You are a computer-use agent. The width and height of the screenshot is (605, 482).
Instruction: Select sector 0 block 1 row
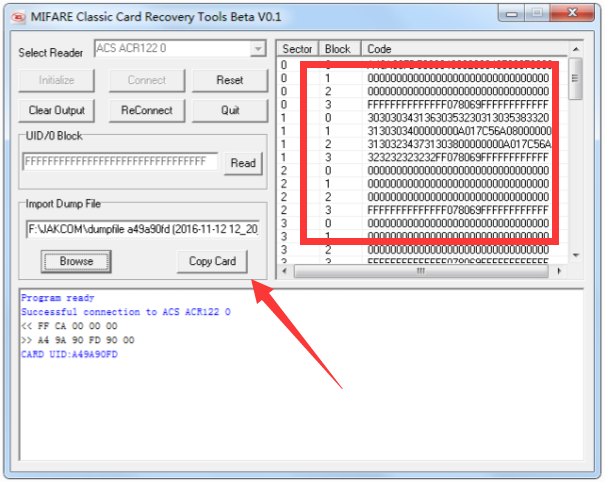pos(422,78)
